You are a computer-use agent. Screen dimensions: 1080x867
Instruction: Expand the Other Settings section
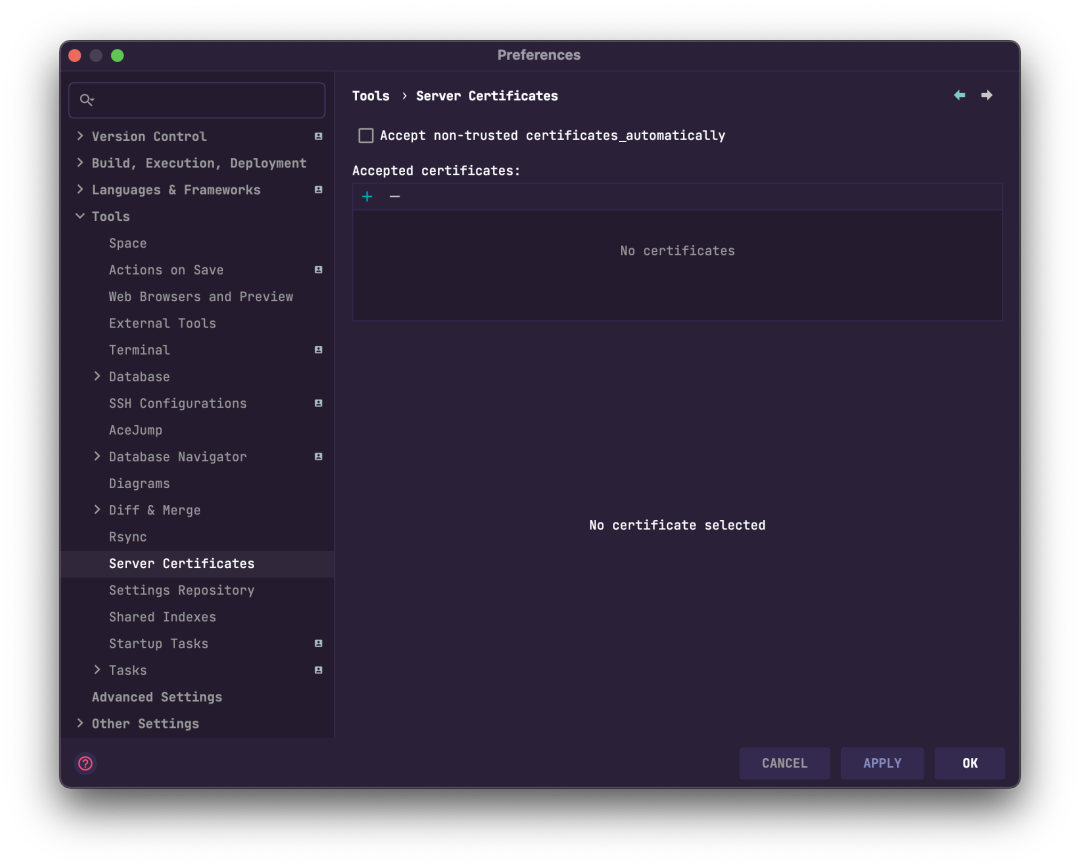(80, 723)
